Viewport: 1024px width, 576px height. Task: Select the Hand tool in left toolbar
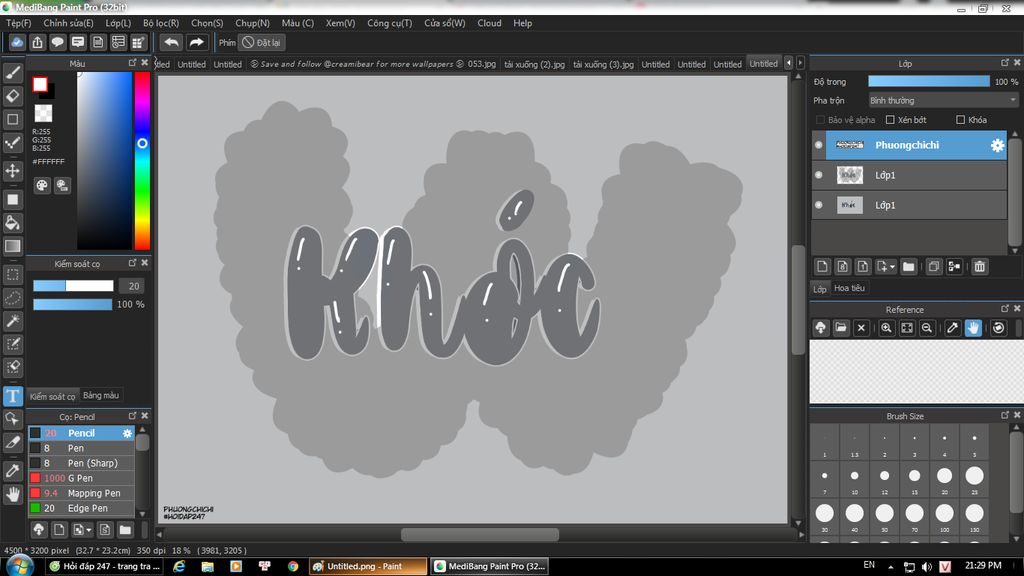point(12,494)
